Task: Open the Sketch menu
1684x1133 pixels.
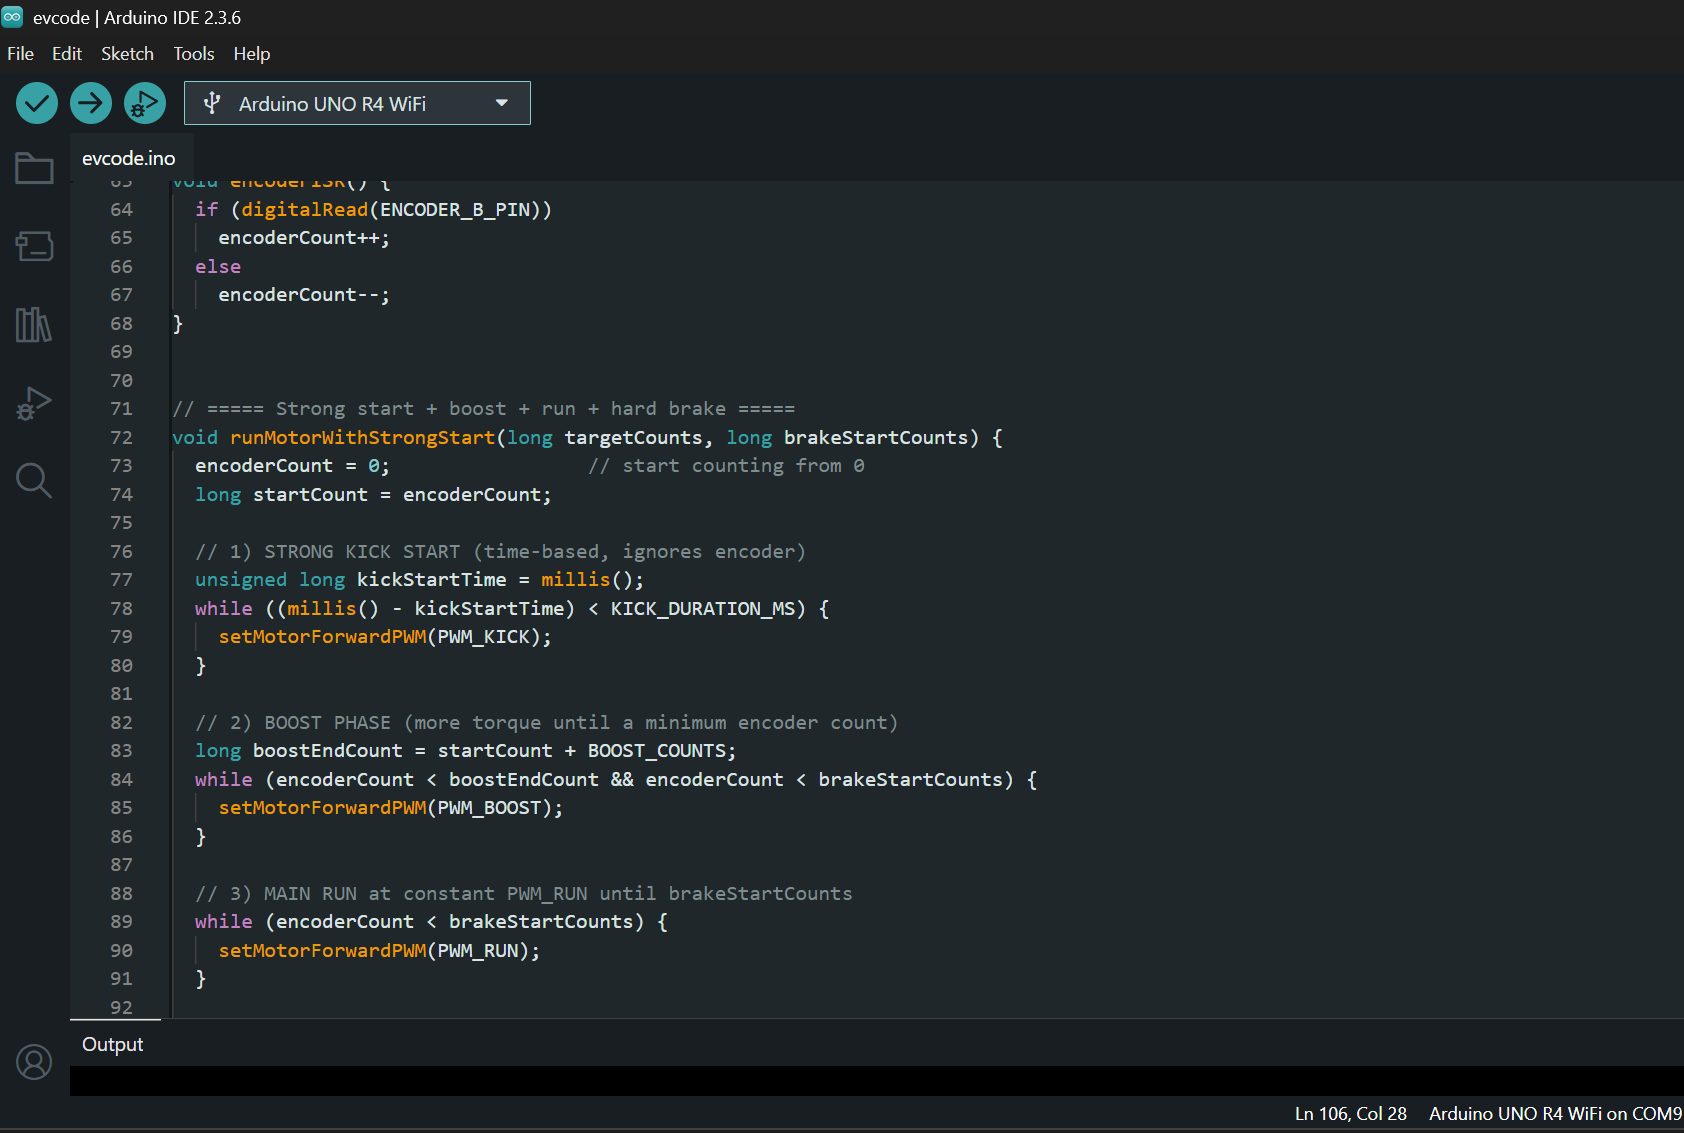Action: 127,54
